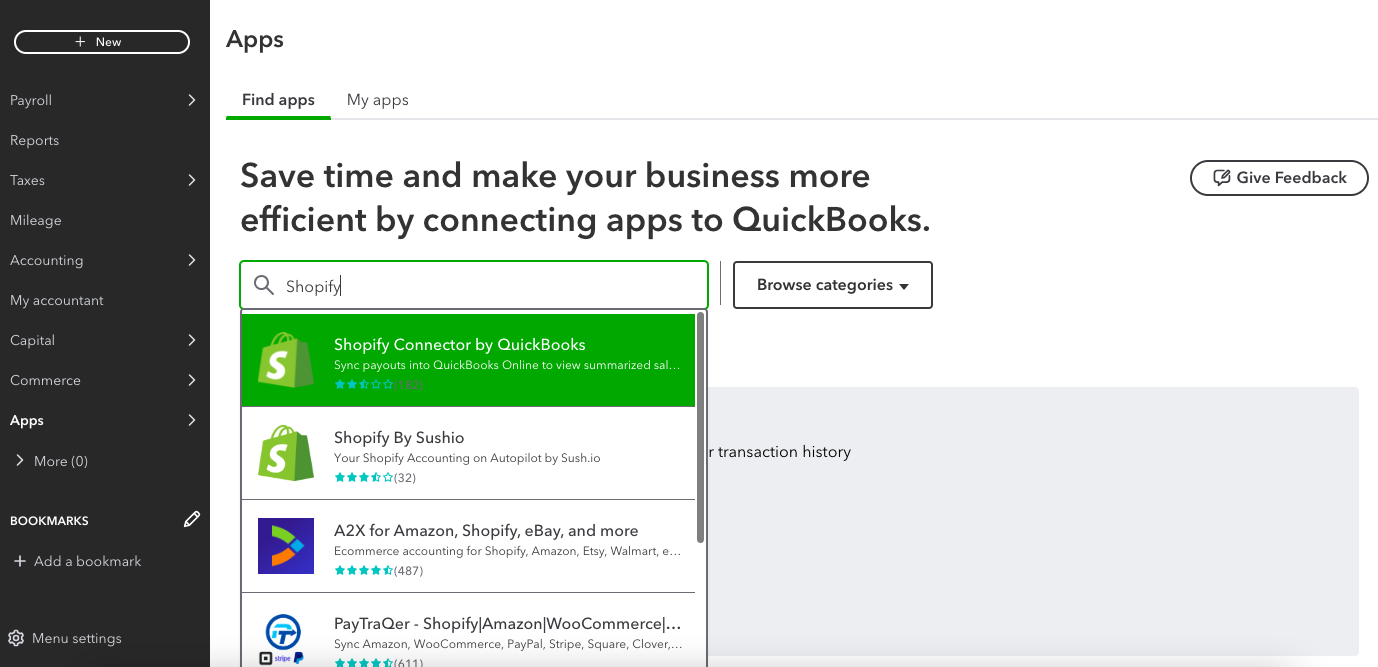Switch to the My apps tab
This screenshot has width=1378, height=667.
pyautogui.click(x=378, y=100)
